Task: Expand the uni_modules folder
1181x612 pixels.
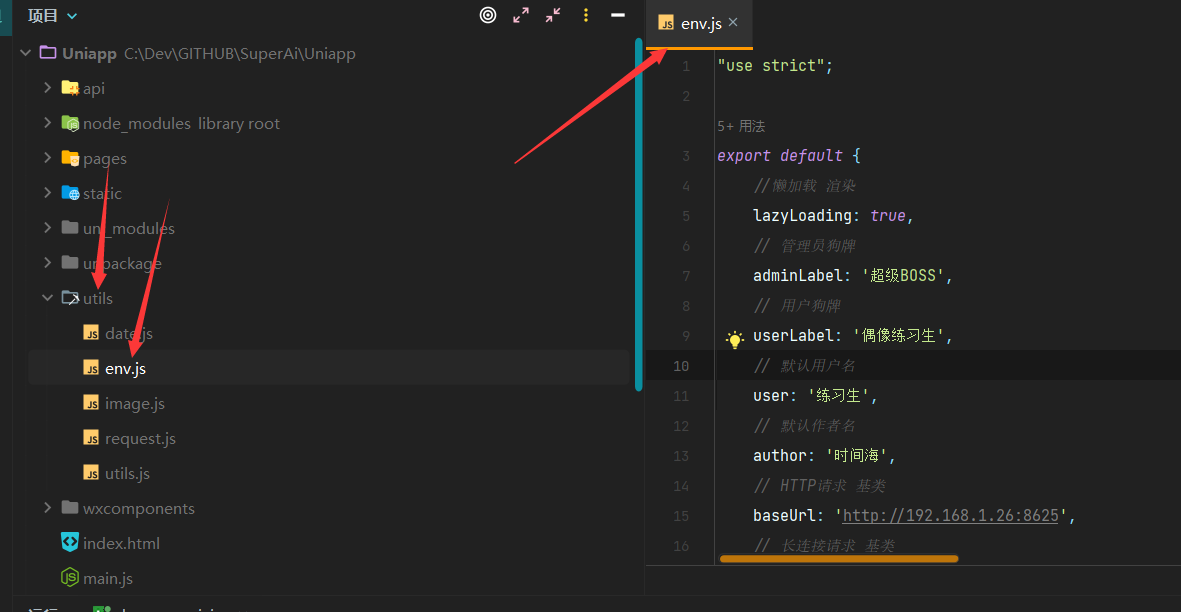Action: (47, 228)
